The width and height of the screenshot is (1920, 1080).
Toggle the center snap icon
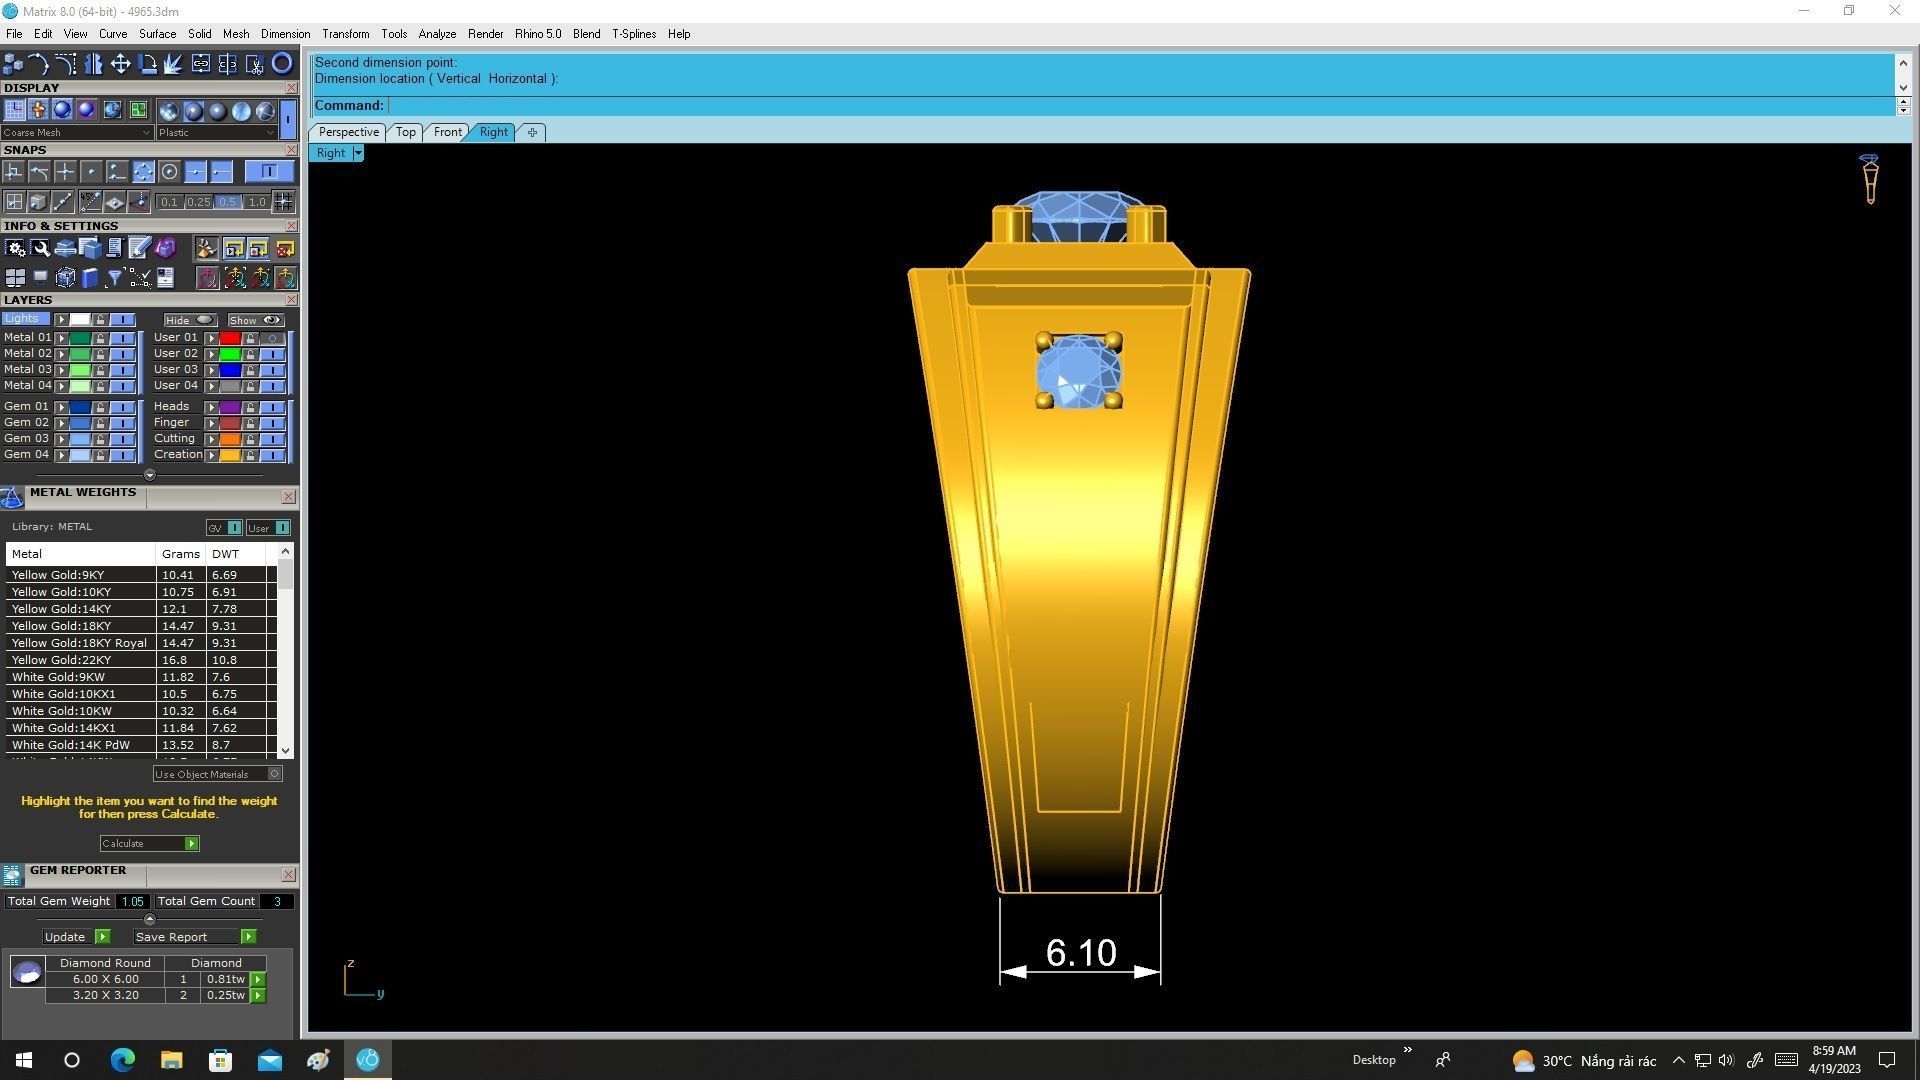(169, 172)
